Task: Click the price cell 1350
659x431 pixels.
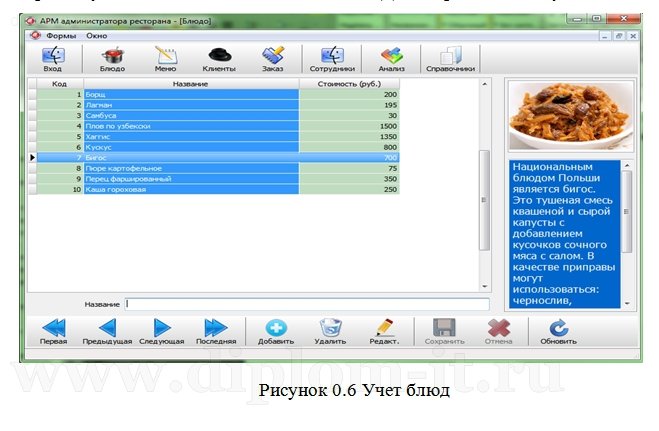Action: click(349, 137)
